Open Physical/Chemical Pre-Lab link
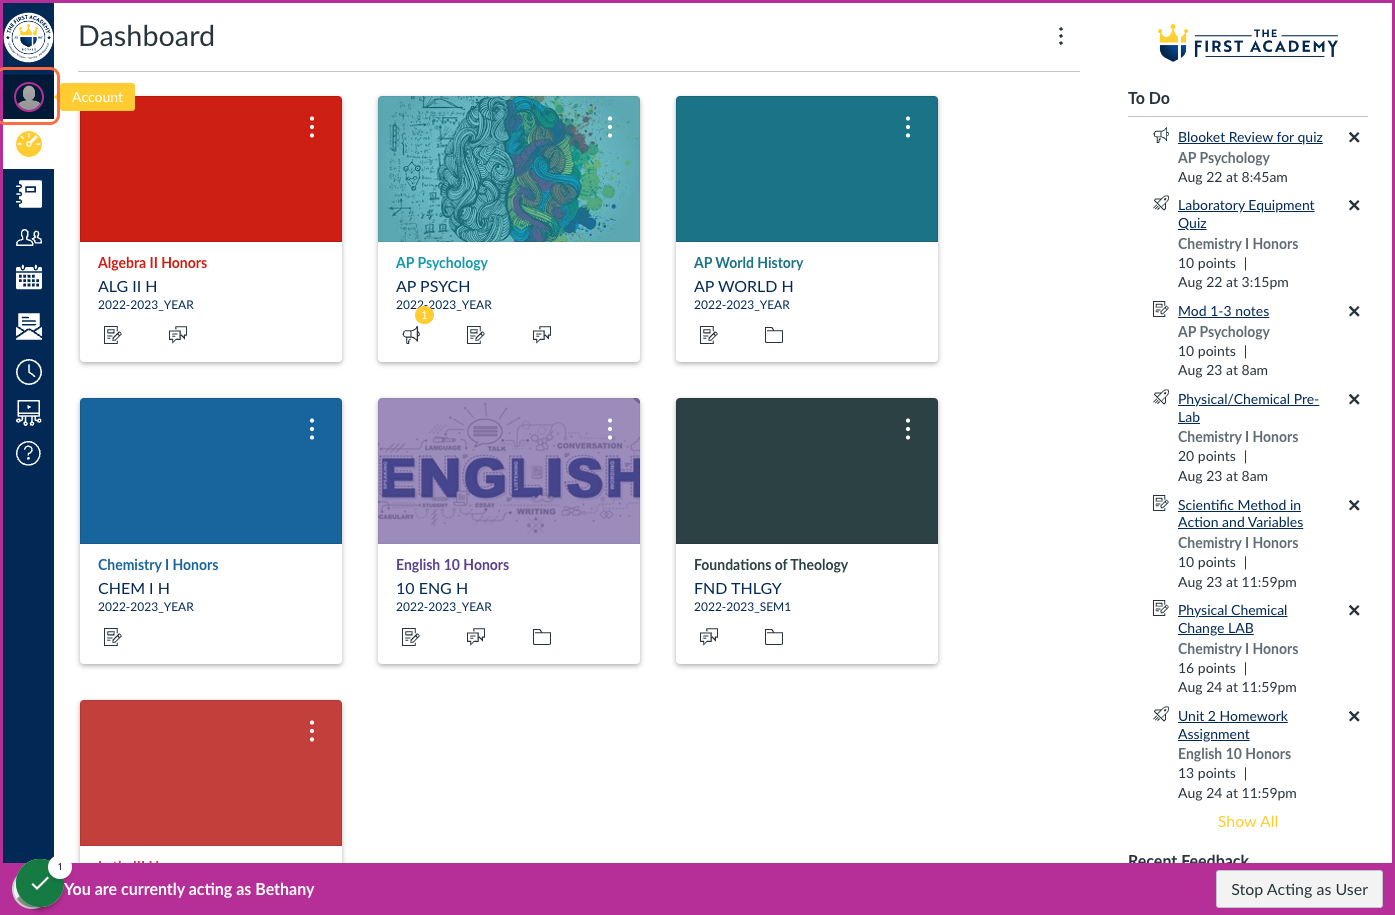 [x=1248, y=408]
